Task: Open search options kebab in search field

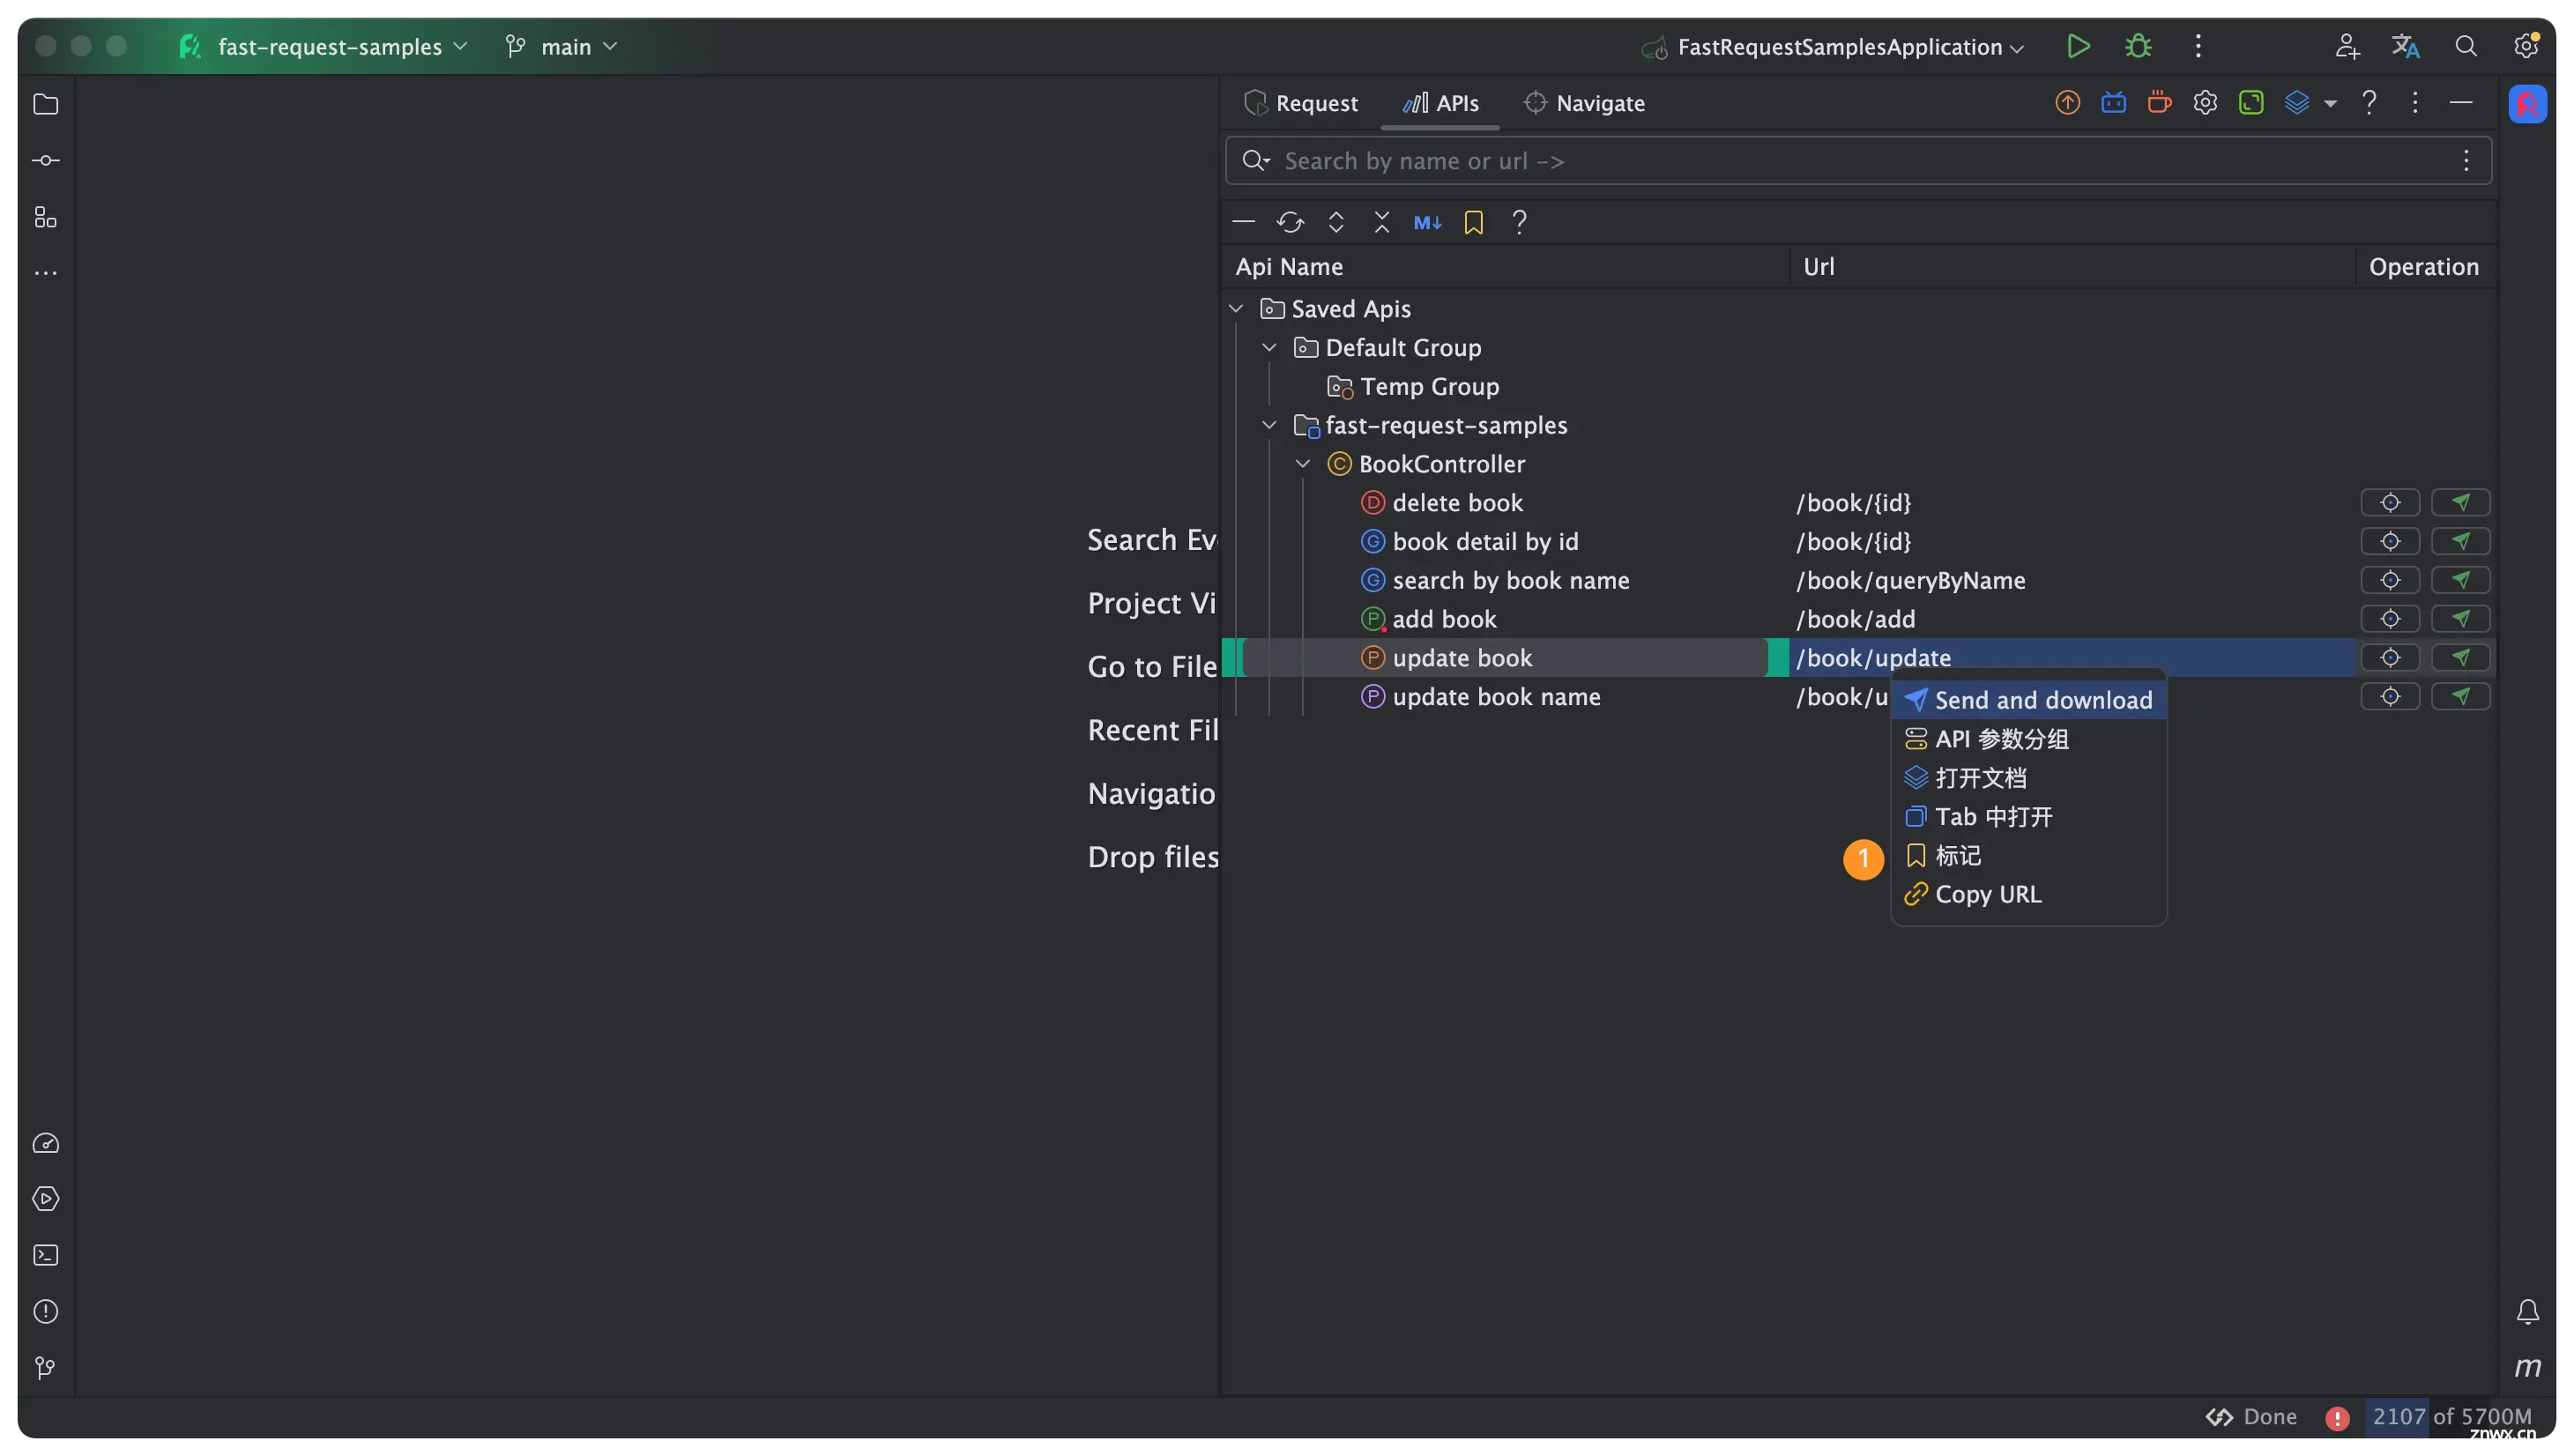Action: [2466, 161]
